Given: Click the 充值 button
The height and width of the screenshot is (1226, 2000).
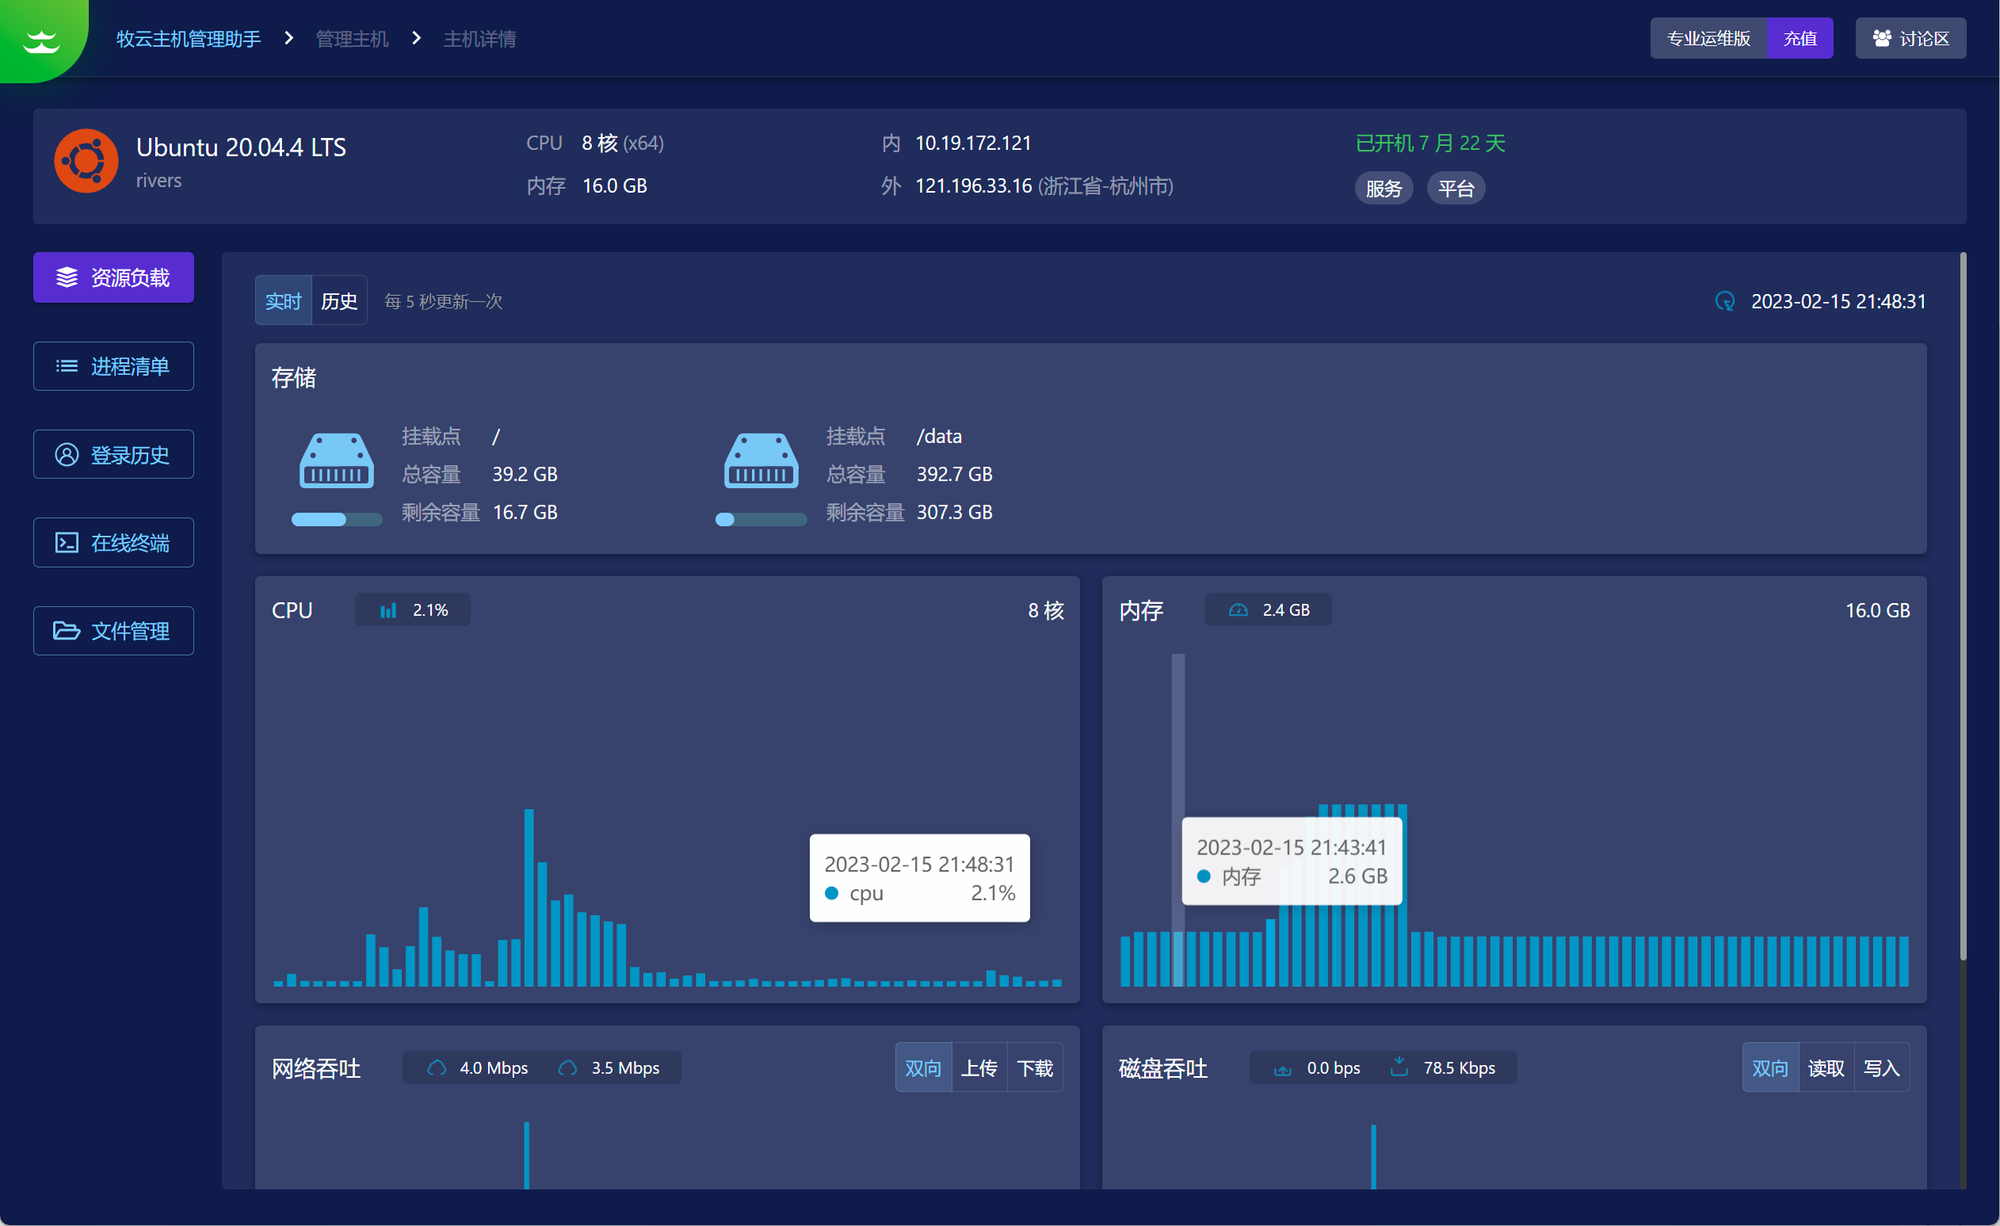Looking at the screenshot, I should pos(1799,38).
